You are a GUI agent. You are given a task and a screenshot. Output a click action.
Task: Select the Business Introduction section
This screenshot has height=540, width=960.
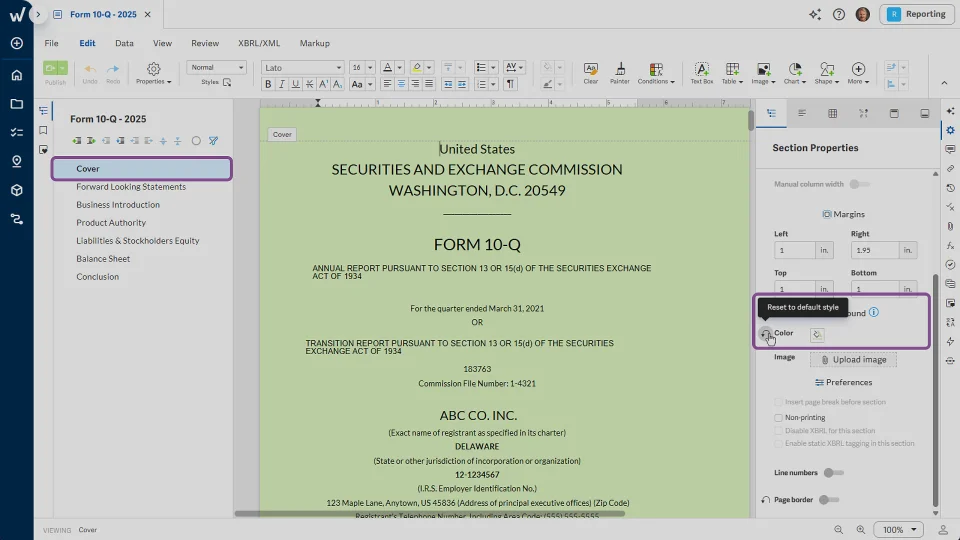(118, 204)
